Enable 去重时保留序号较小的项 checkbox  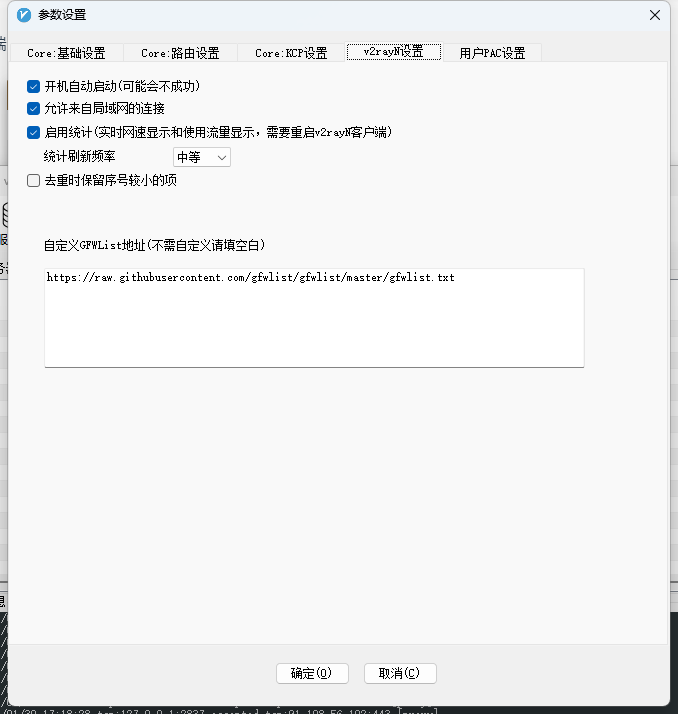pyautogui.click(x=34, y=181)
